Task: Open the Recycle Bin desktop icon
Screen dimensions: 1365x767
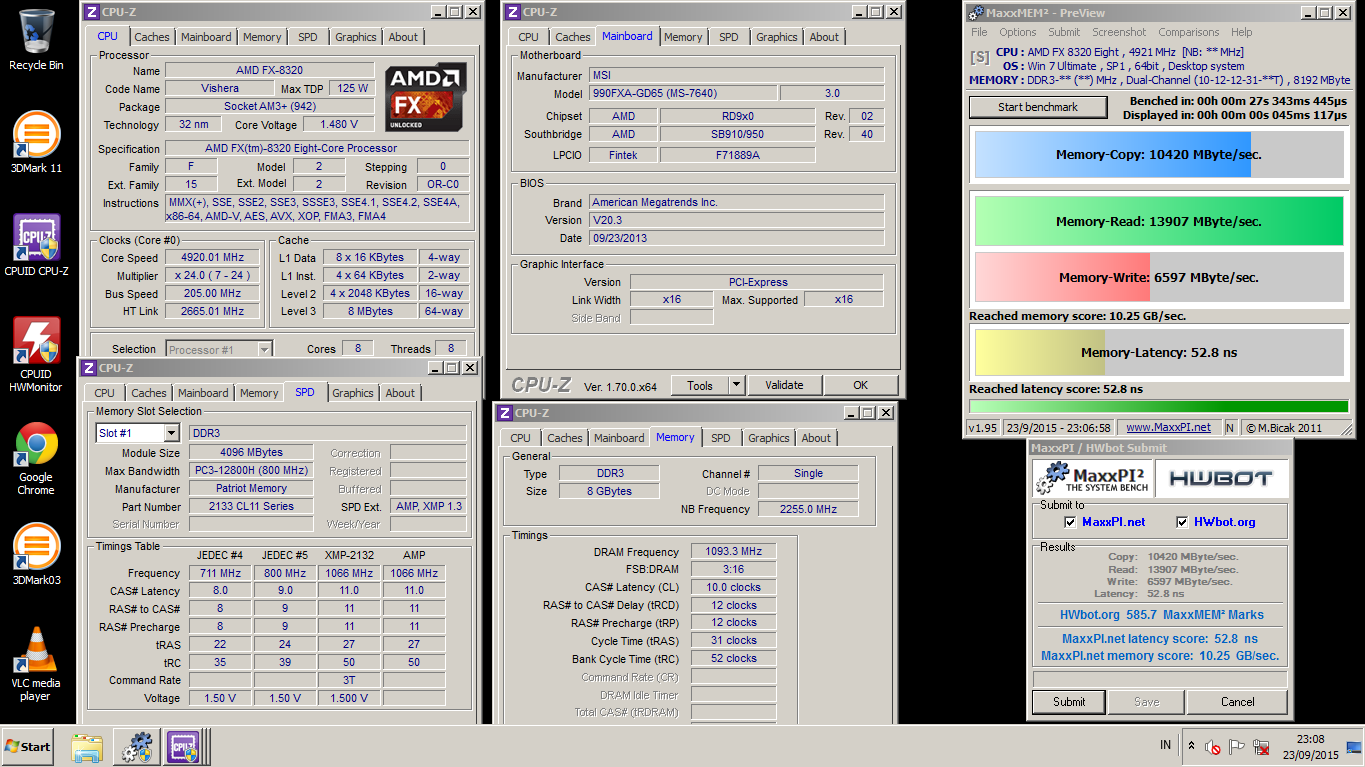Action: pos(36,40)
